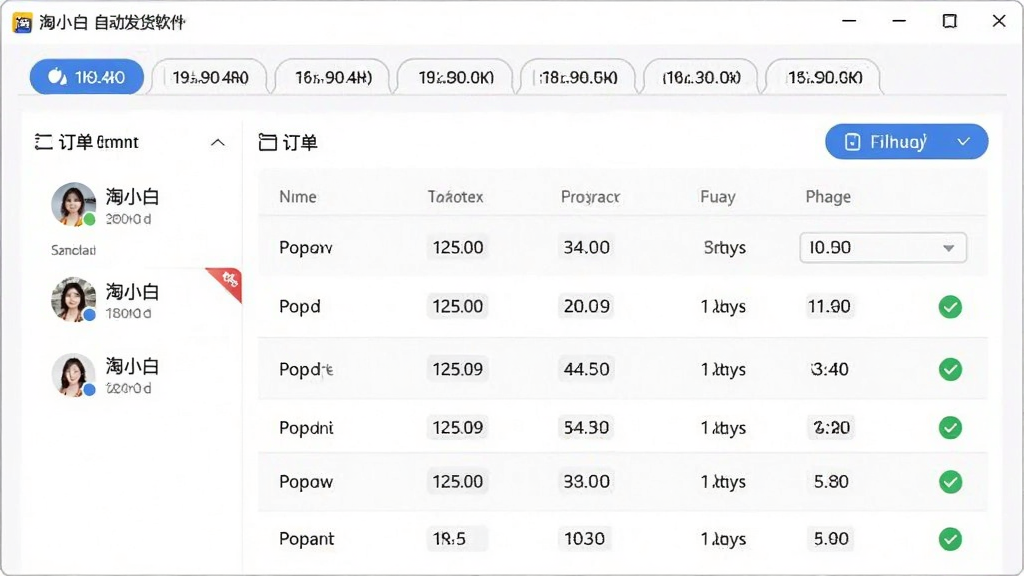Viewport: 1024px width, 576px height.
Task: Toggle the green check in 44.50 row
Action: pyautogui.click(x=950, y=369)
